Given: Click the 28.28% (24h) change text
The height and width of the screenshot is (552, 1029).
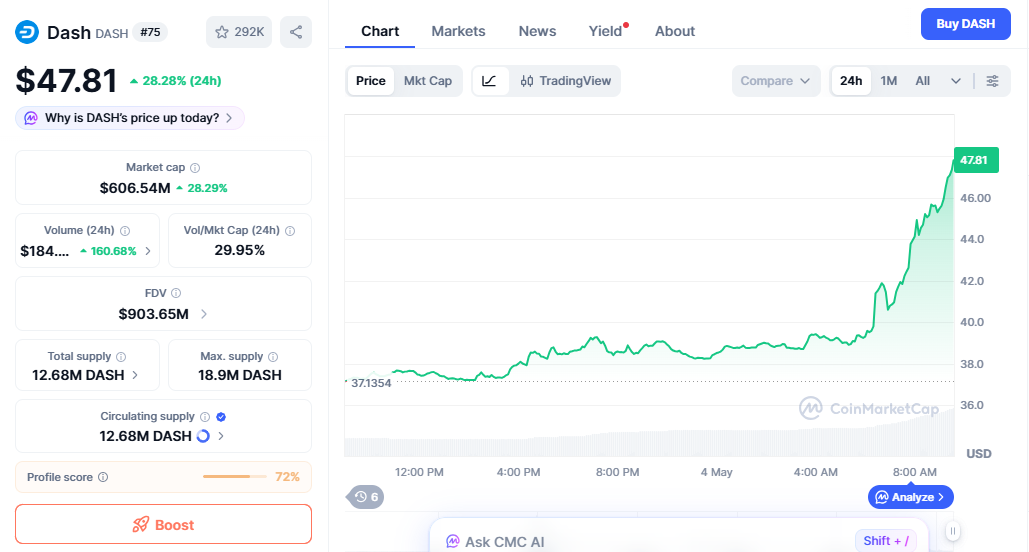Looking at the screenshot, I should pos(182,81).
